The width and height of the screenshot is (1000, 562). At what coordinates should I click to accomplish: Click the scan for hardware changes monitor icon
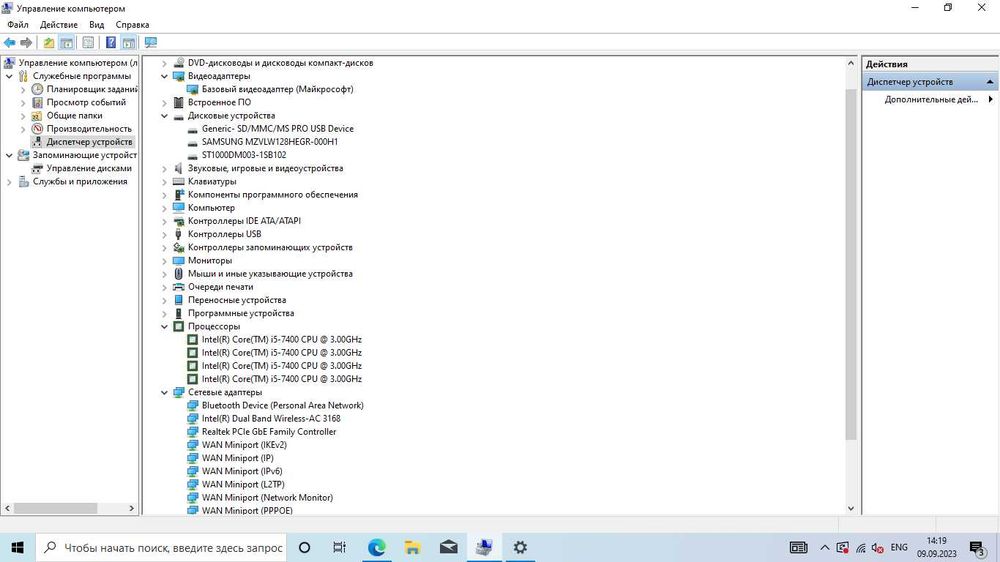coord(151,43)
